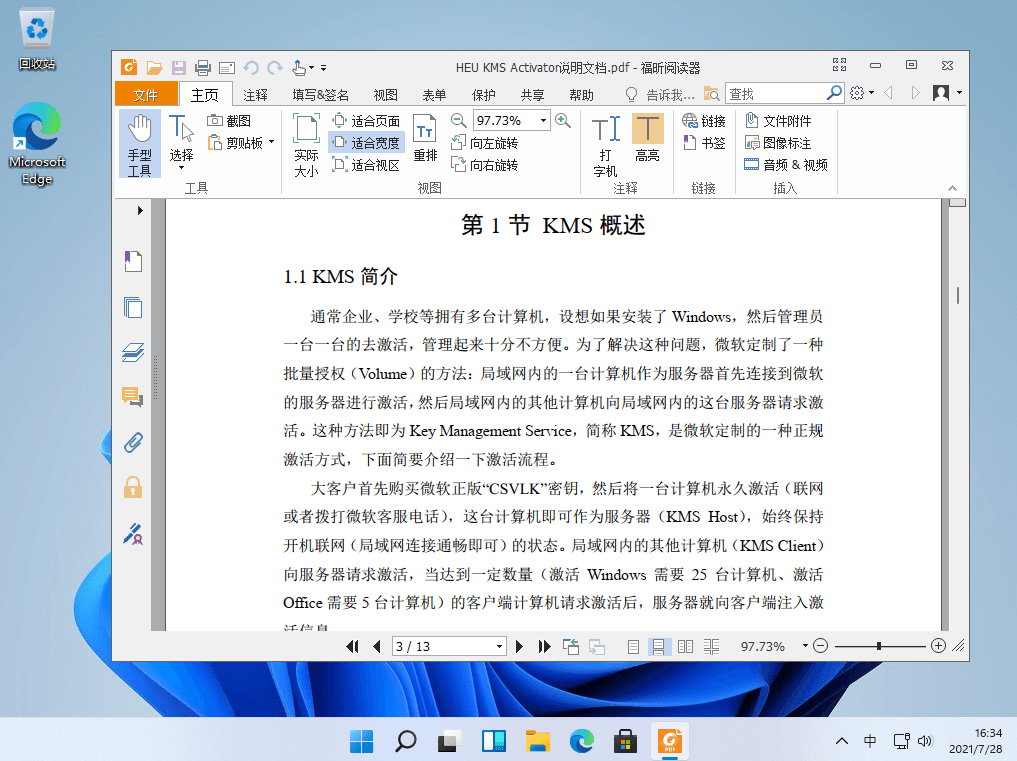The height and width of the screenshot is (761, 1017).
Task: Switch to the Protect (保护) tab
Action: pos(483,95)
